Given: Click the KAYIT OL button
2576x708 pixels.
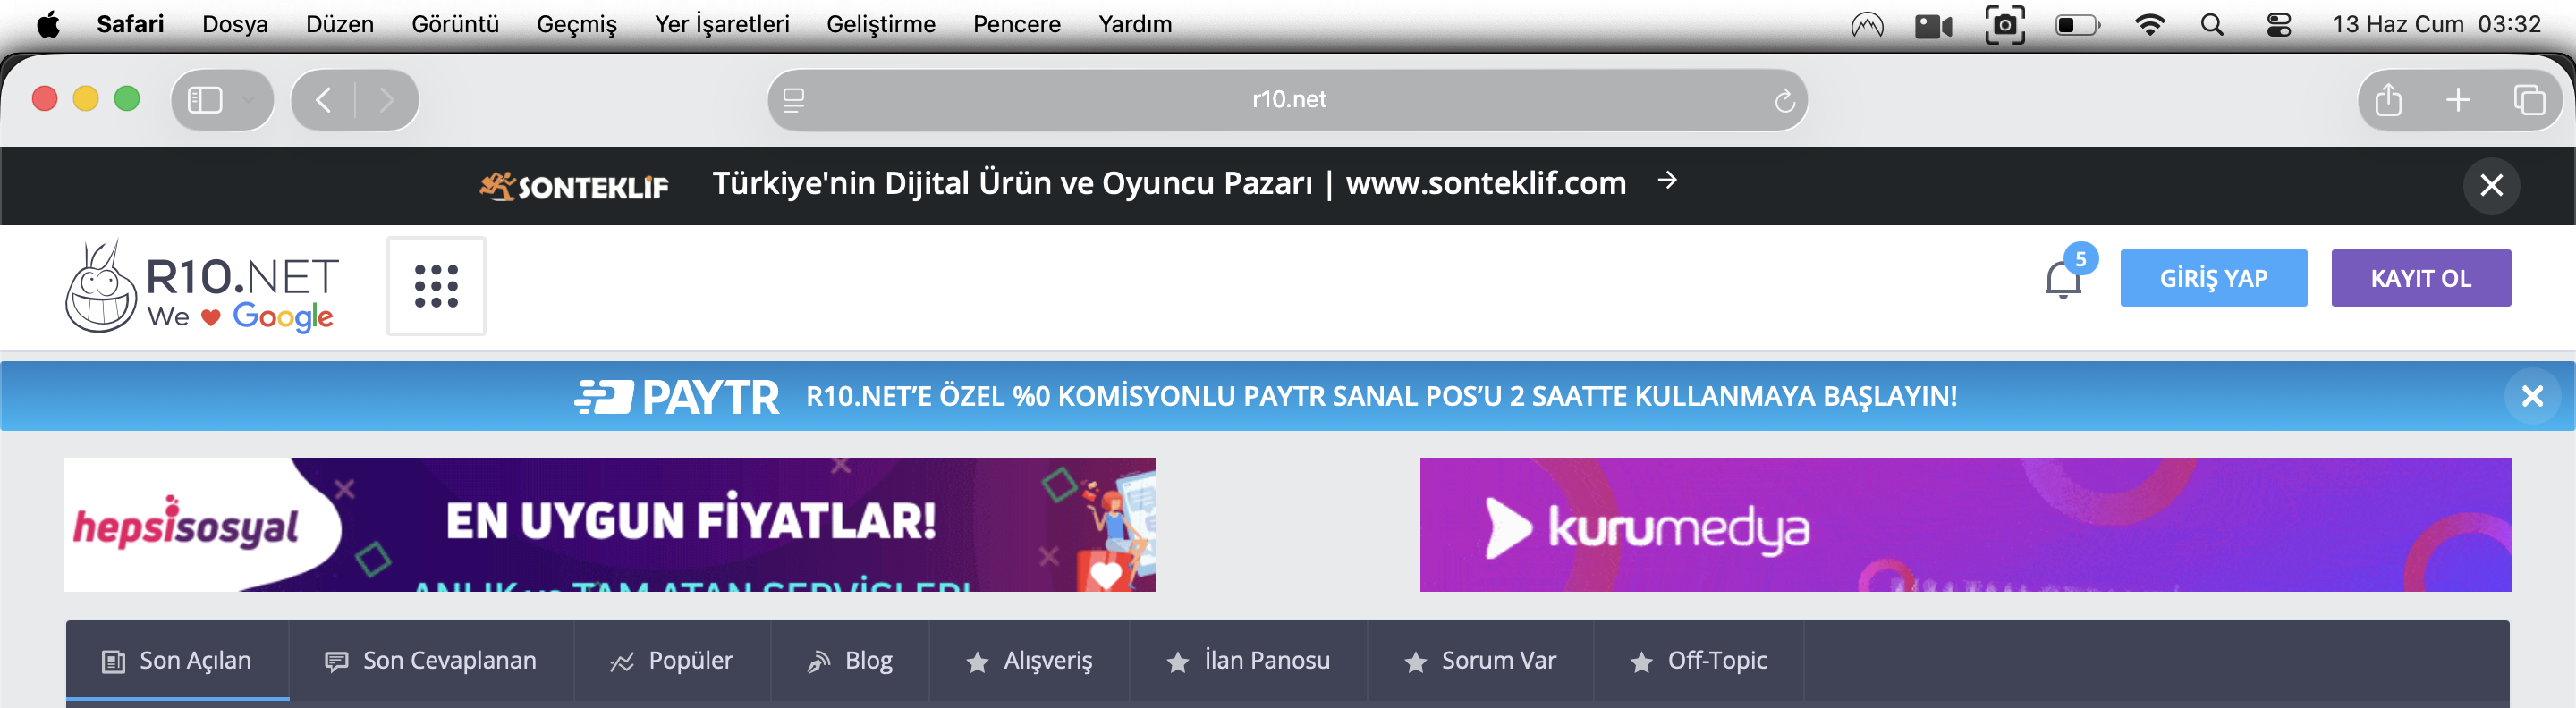Looking at the screenshot, I should pos(2420,278).
